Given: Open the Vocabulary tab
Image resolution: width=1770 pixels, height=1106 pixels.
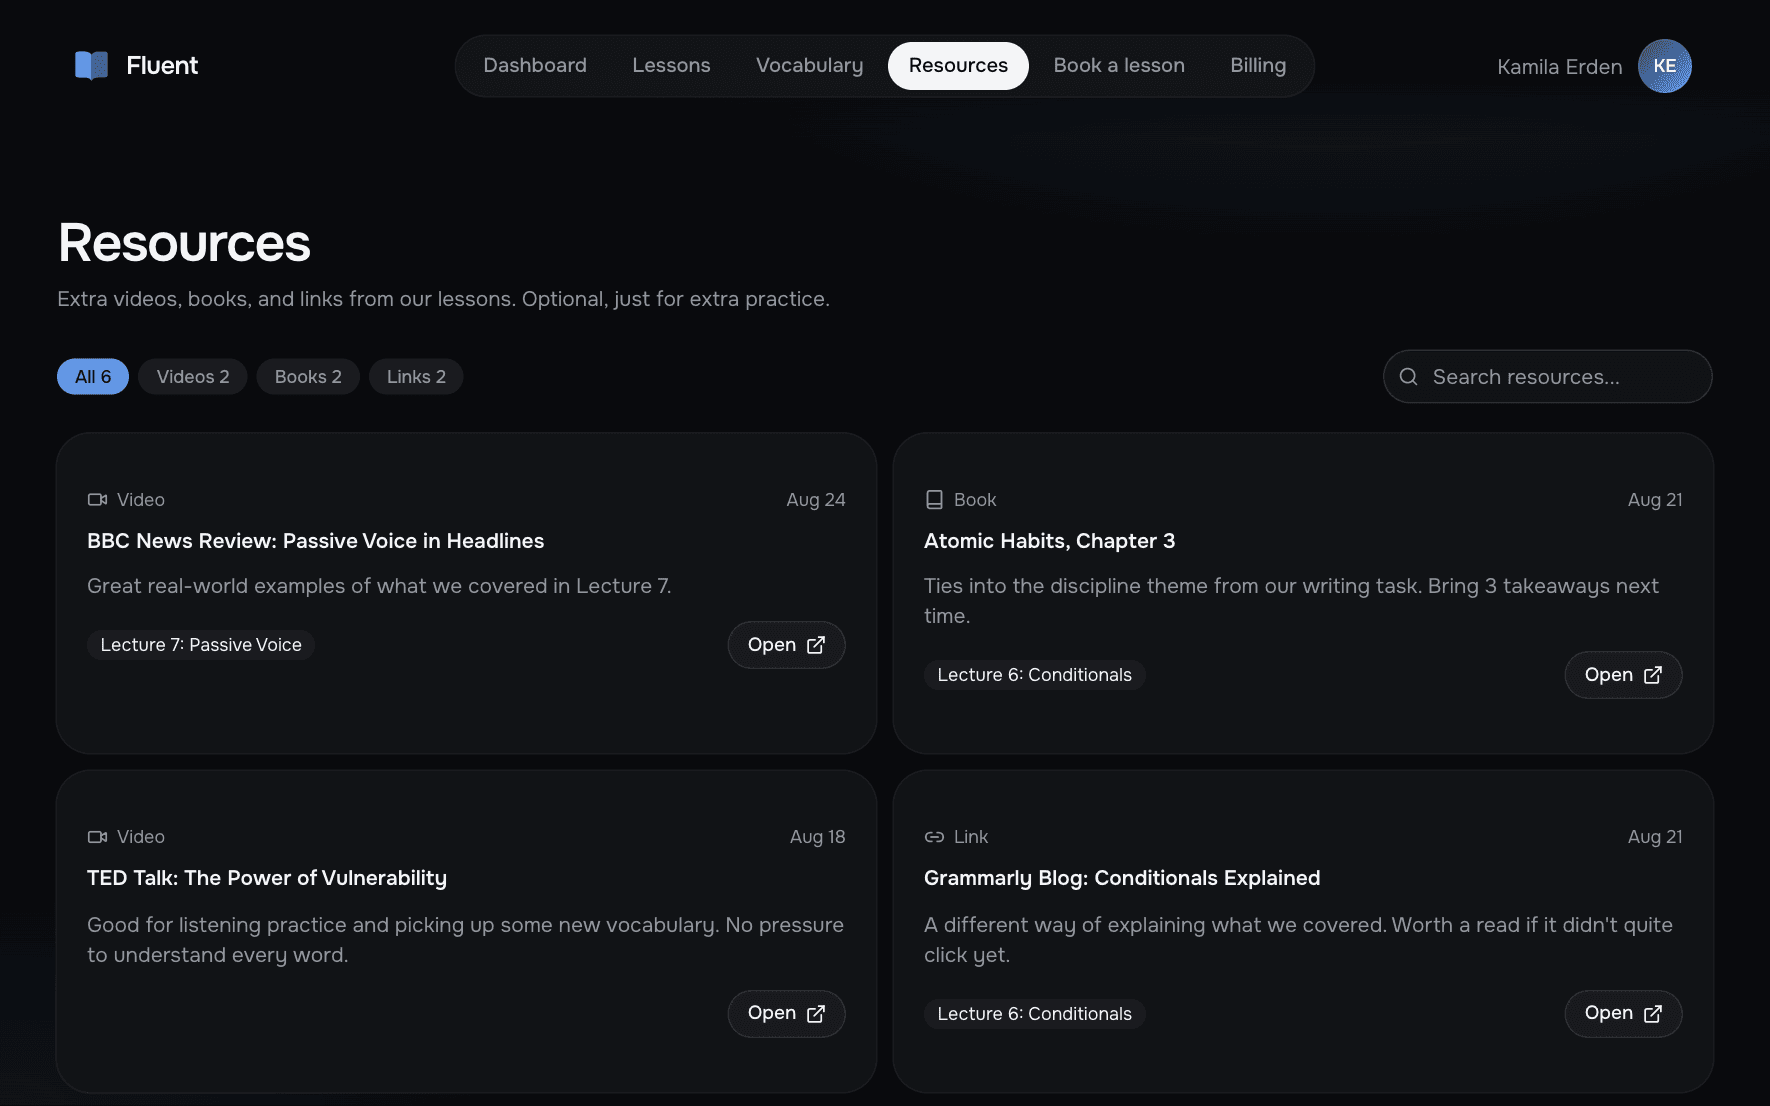Looking at the screenshot, I should (x=809, y=66).
